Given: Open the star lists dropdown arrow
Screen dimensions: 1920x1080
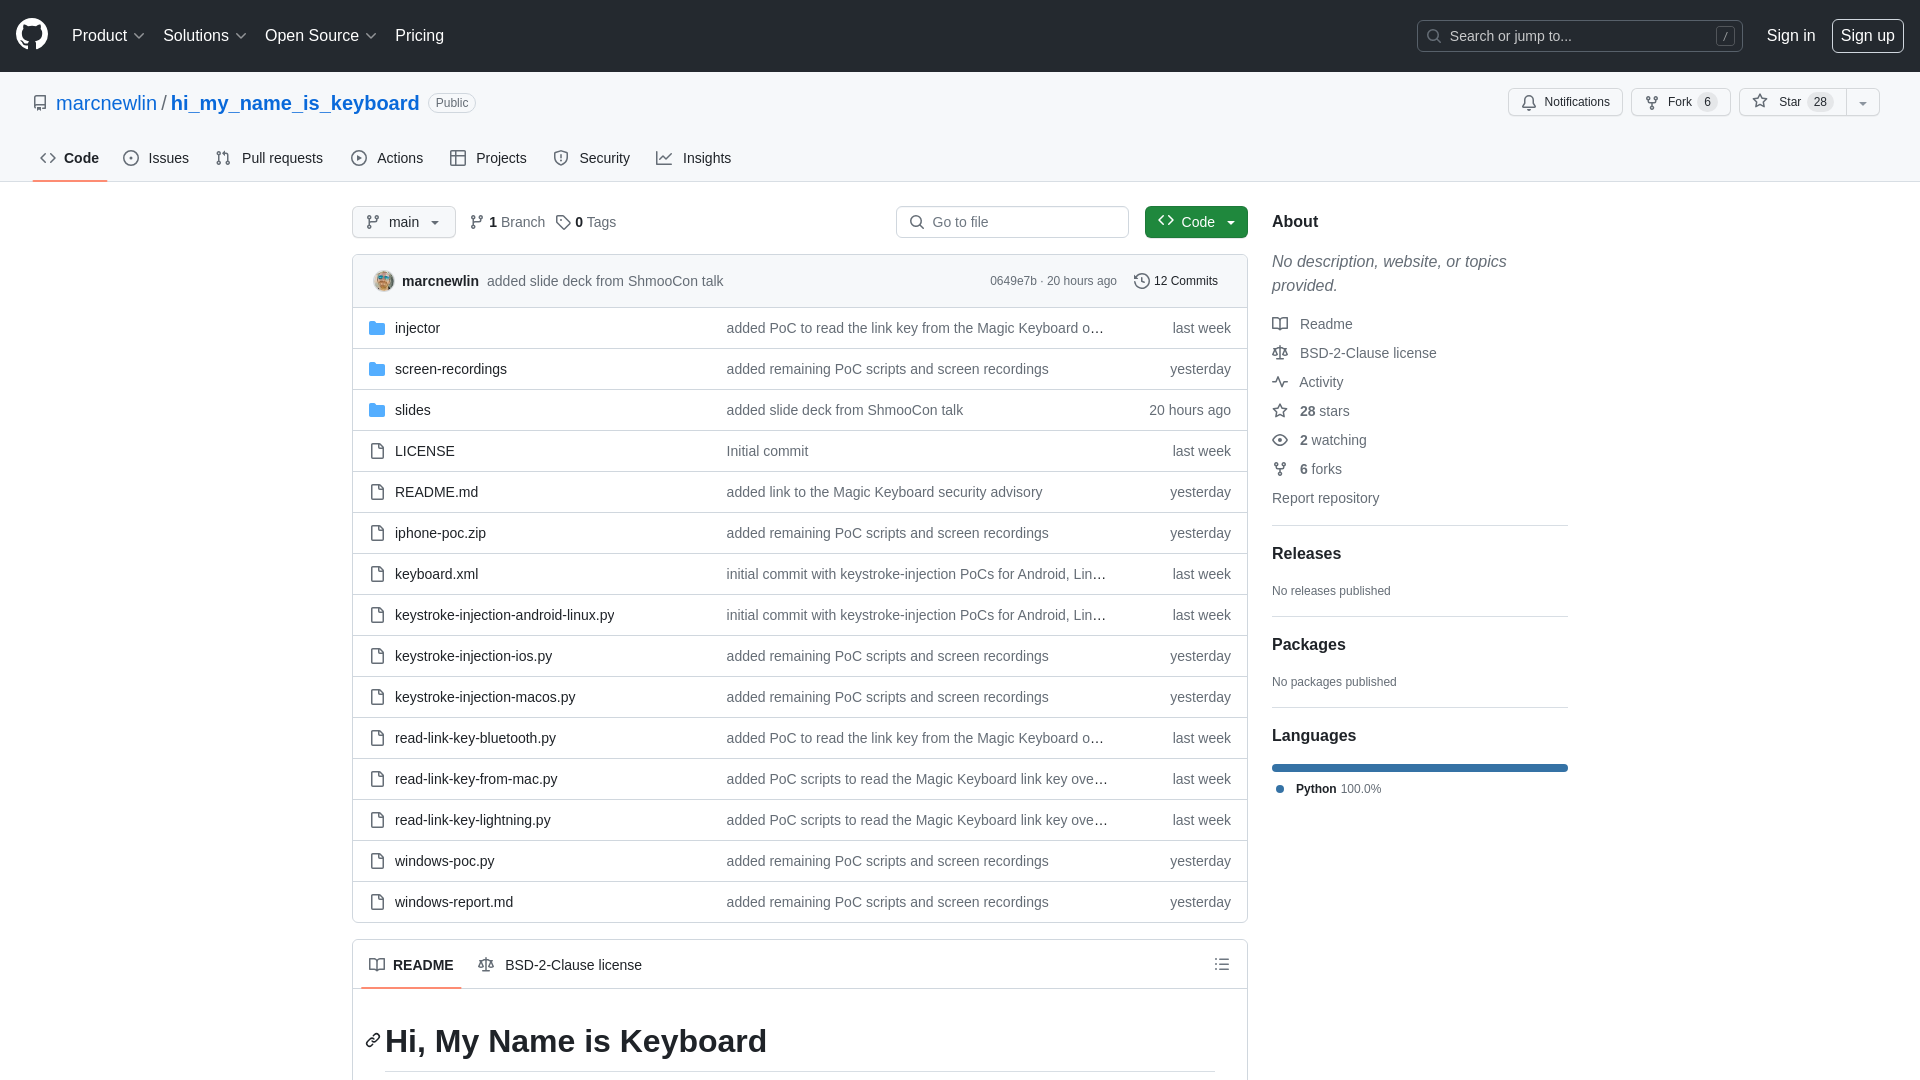Looking at the screenshot, I should coord(1862,102).
